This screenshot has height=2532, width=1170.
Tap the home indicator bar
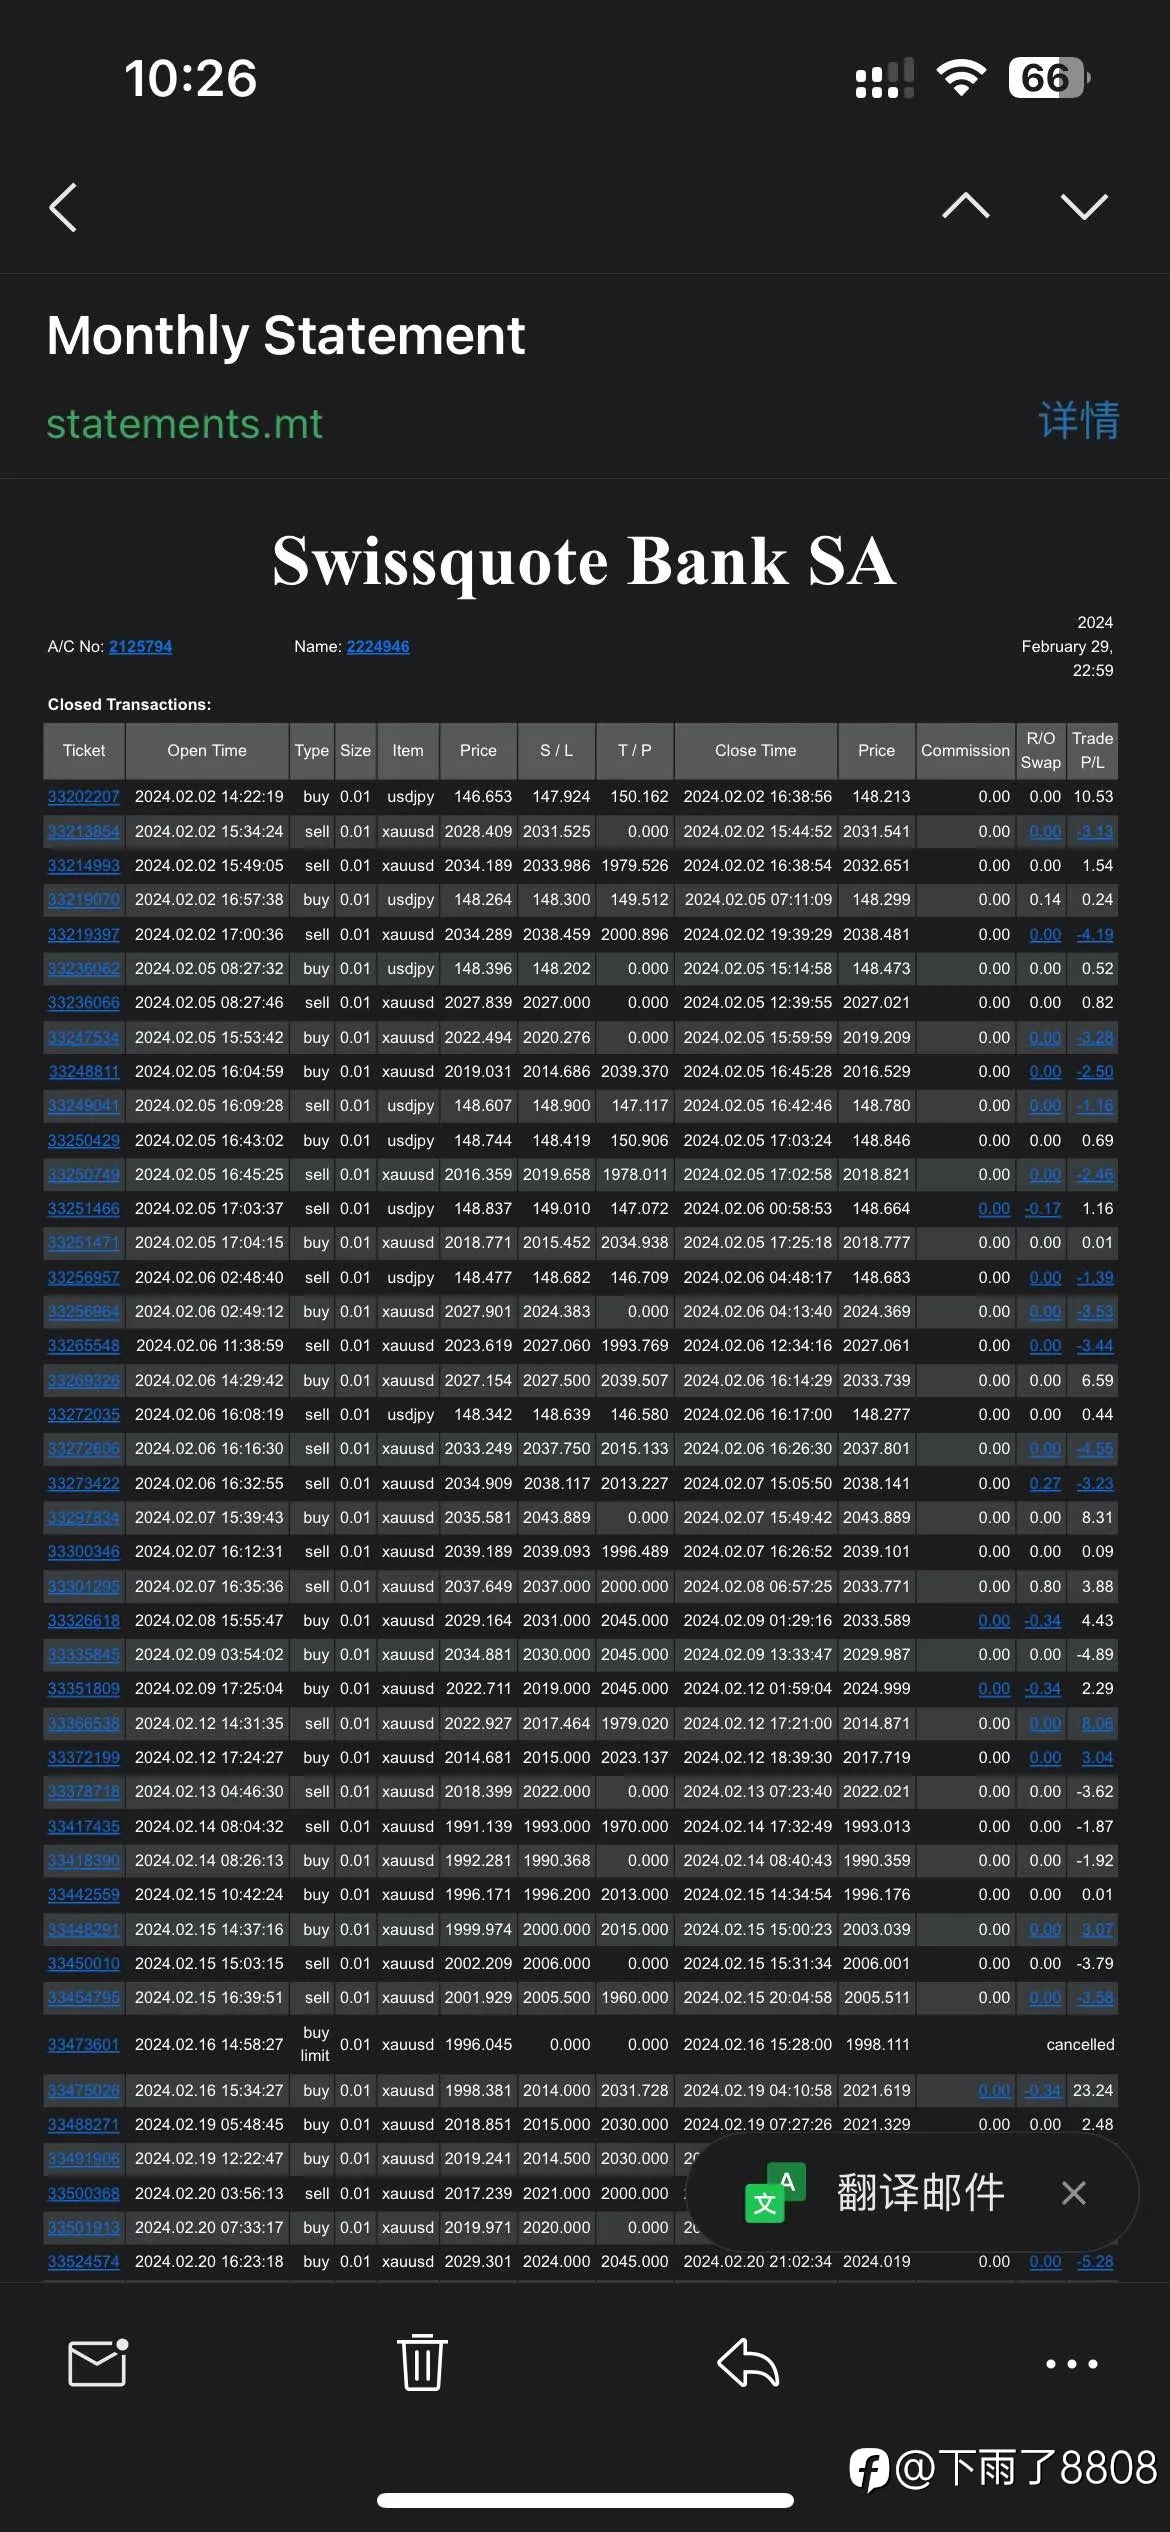(585, 2500)
